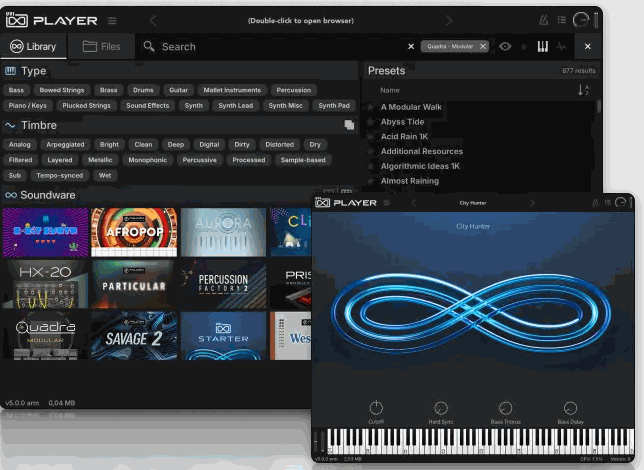Click the Search input field
This screenshot has width=644, height=470.
point(271,46)
